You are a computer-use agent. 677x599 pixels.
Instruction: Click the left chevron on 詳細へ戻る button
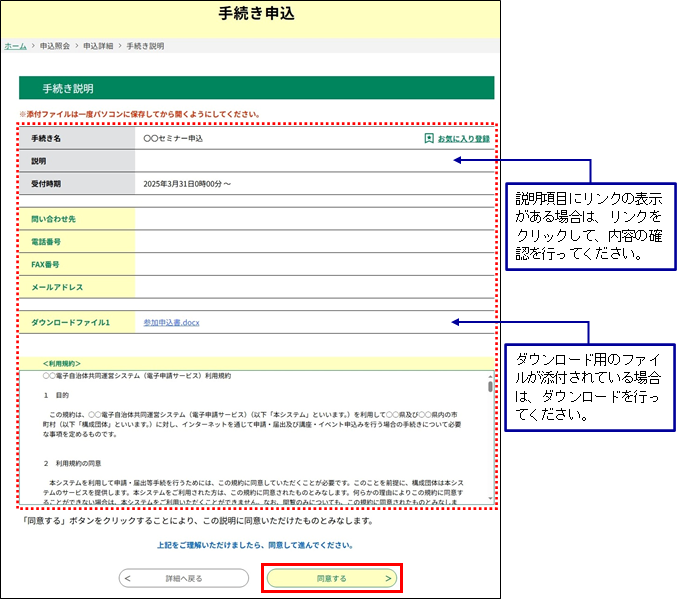tap(129, 578)
